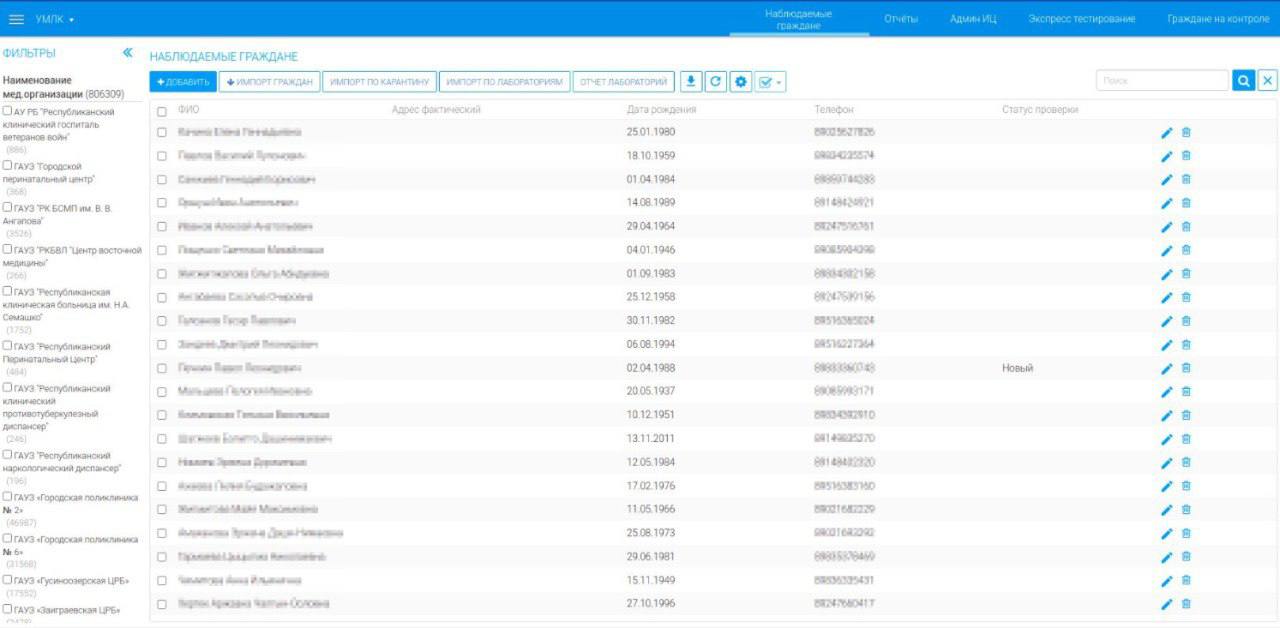
Task: Tick the checkbox for the 01.04.1984 row
Action: coord(162,180)
